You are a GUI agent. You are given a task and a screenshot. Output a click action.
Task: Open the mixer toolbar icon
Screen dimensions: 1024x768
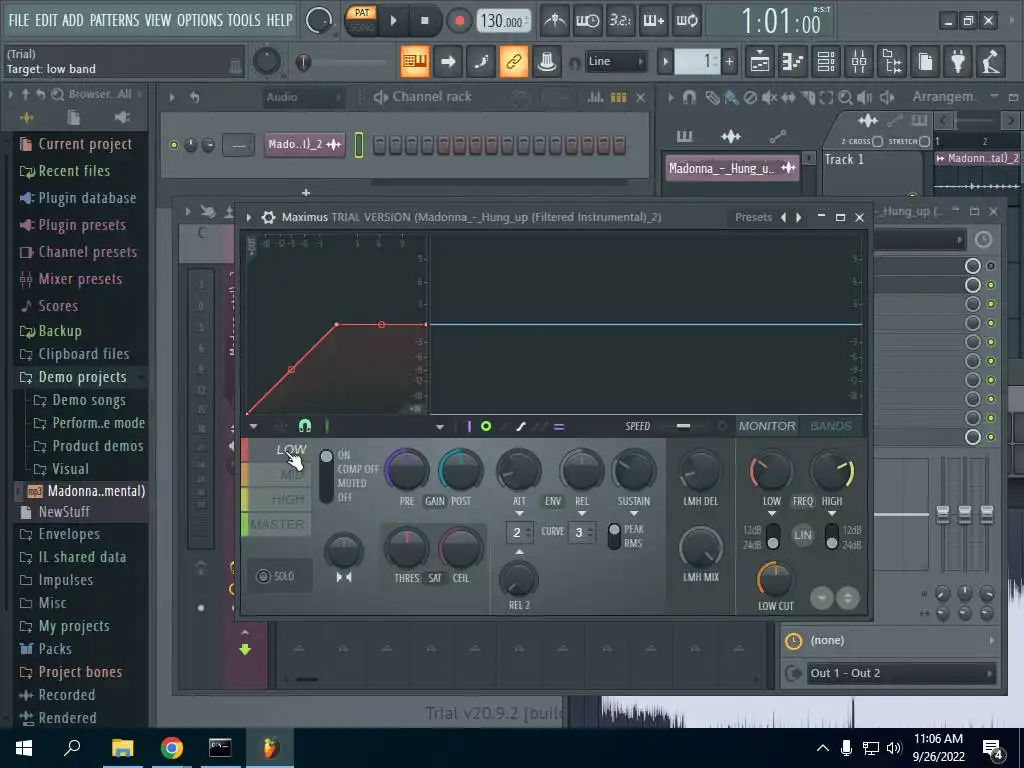(x=859, y=62)
